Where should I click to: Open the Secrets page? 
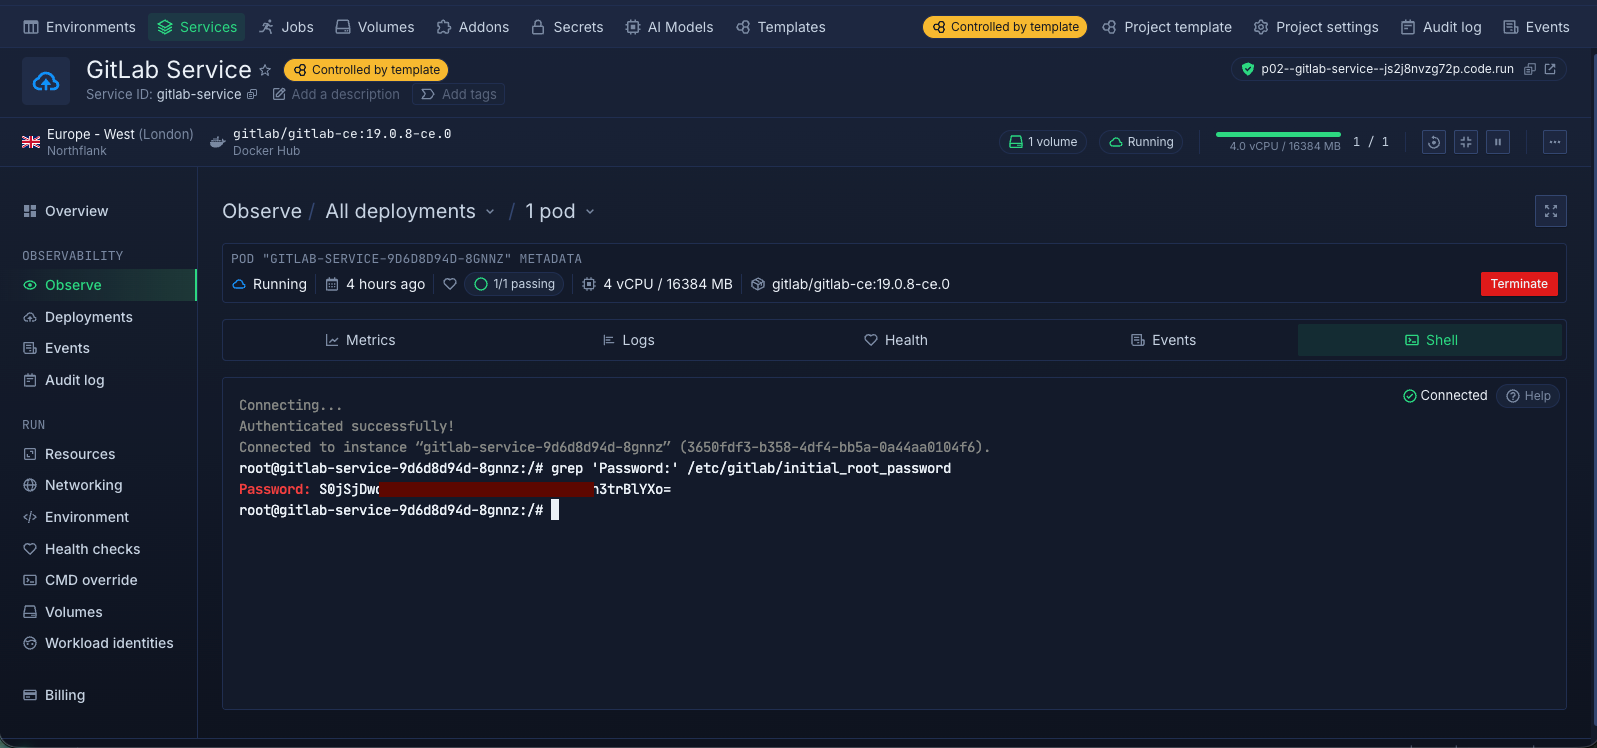click(x=567, y=27)
